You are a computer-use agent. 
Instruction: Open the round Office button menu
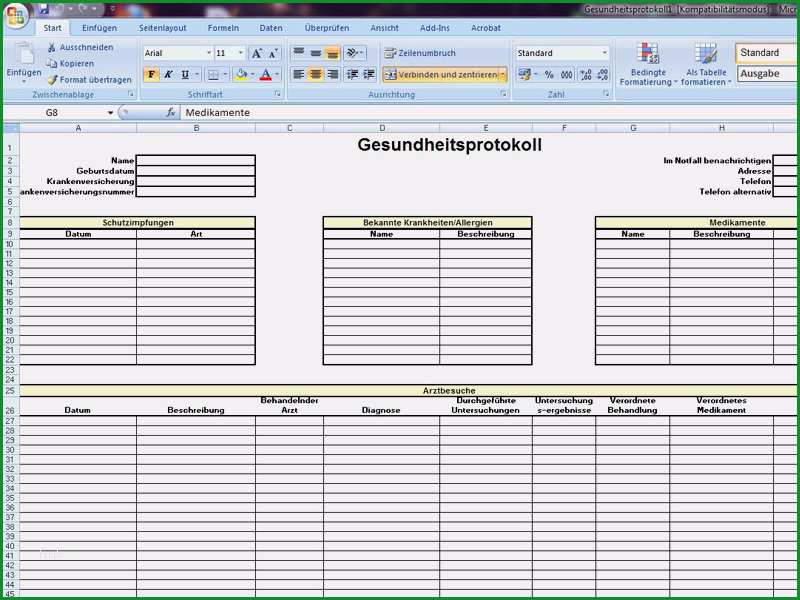click(x=15, y=16)
